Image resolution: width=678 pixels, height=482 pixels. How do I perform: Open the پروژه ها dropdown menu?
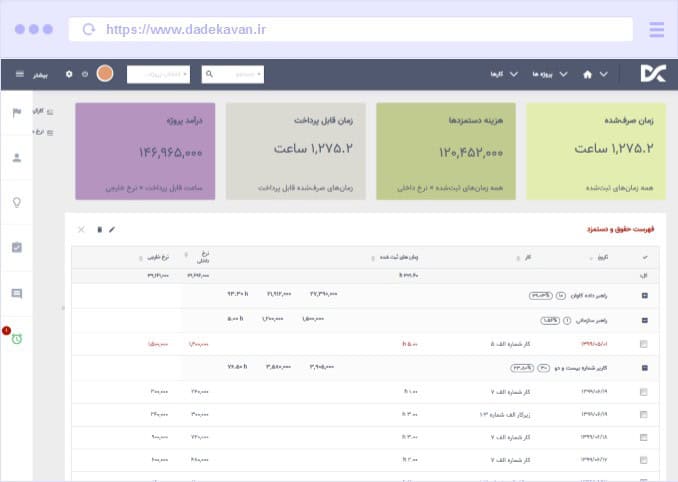pos(550,74)
